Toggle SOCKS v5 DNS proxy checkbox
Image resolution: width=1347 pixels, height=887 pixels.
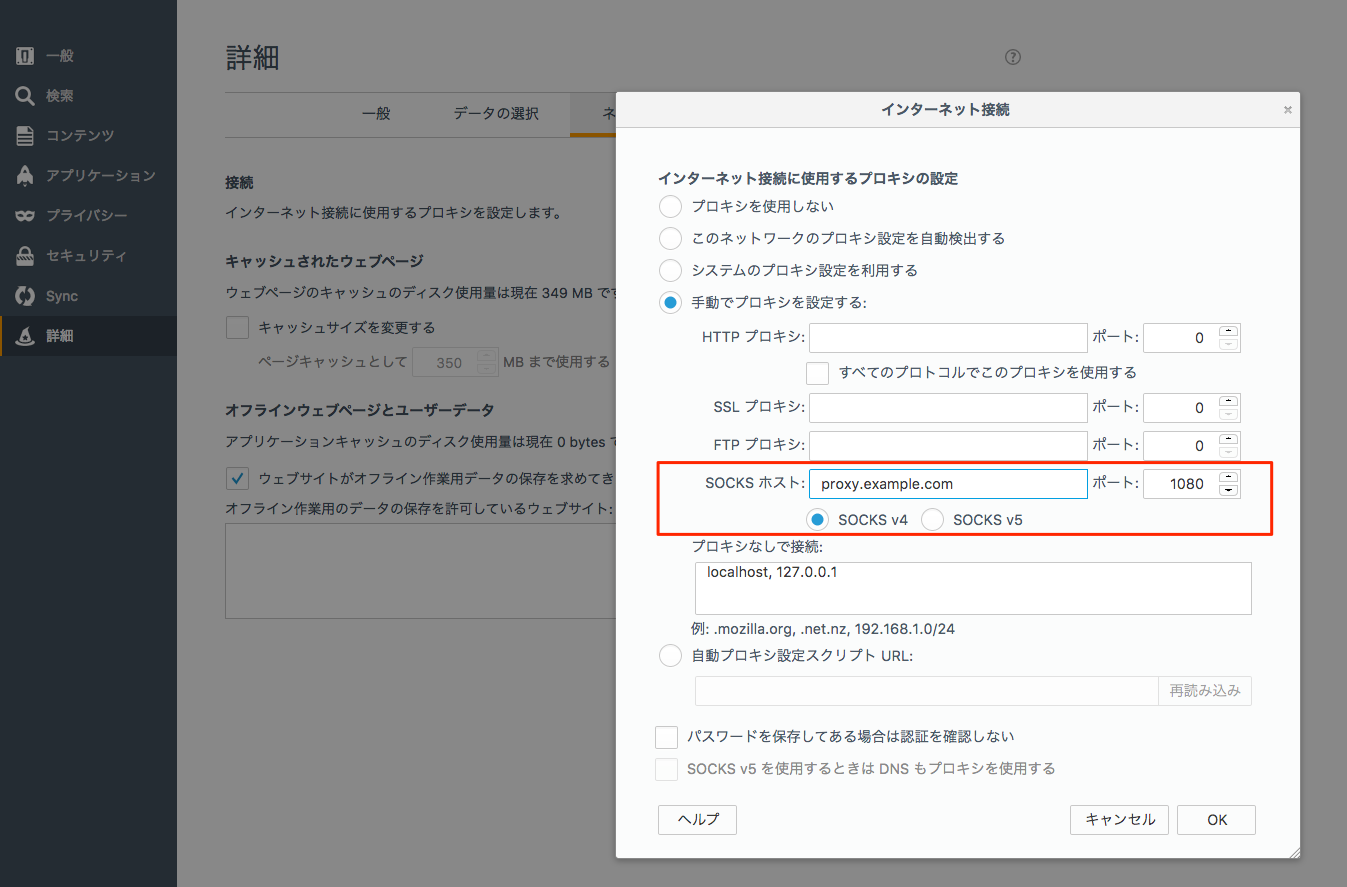tap(667, 769)
